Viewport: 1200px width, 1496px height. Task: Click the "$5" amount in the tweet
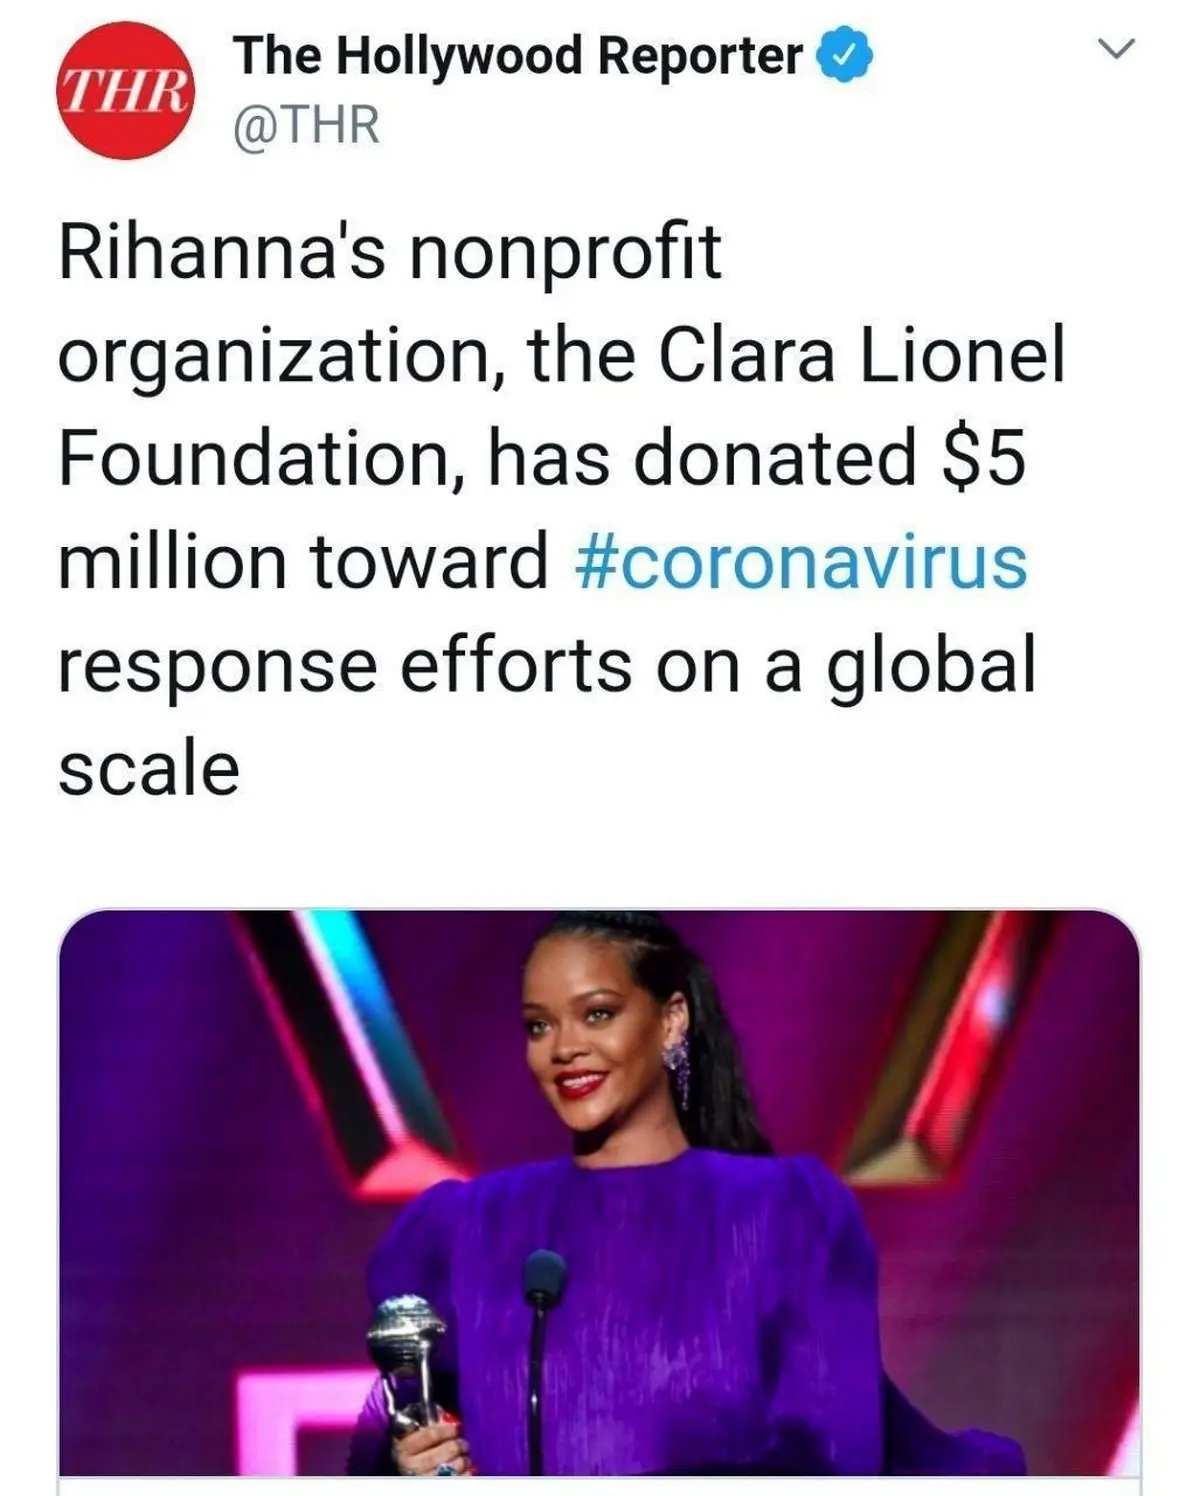point(984,457)
